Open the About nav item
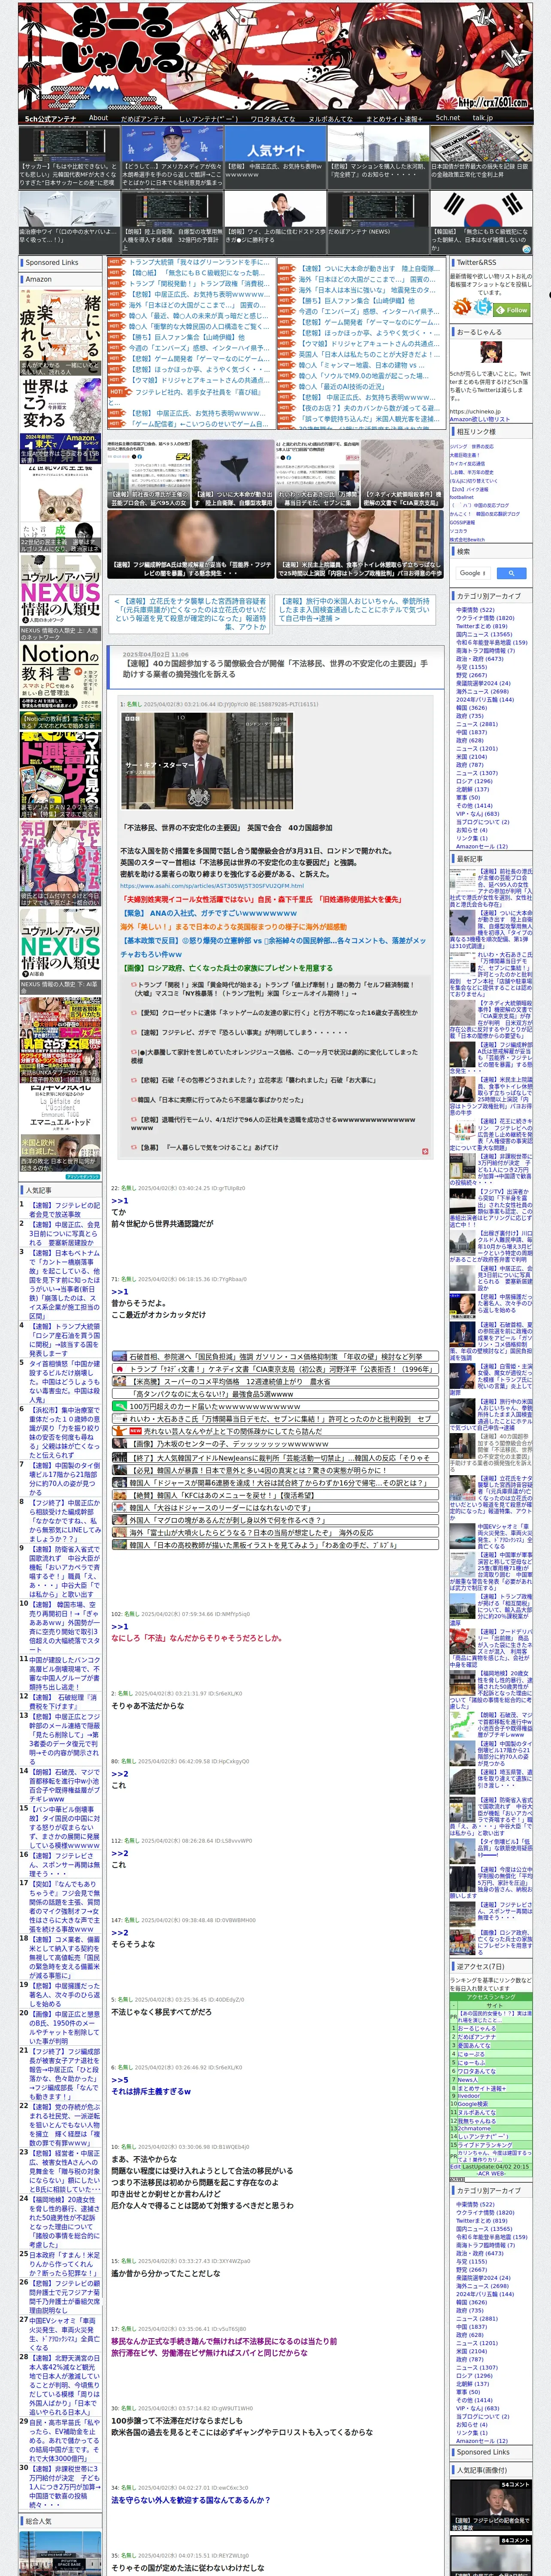 (x=98, y=118)
